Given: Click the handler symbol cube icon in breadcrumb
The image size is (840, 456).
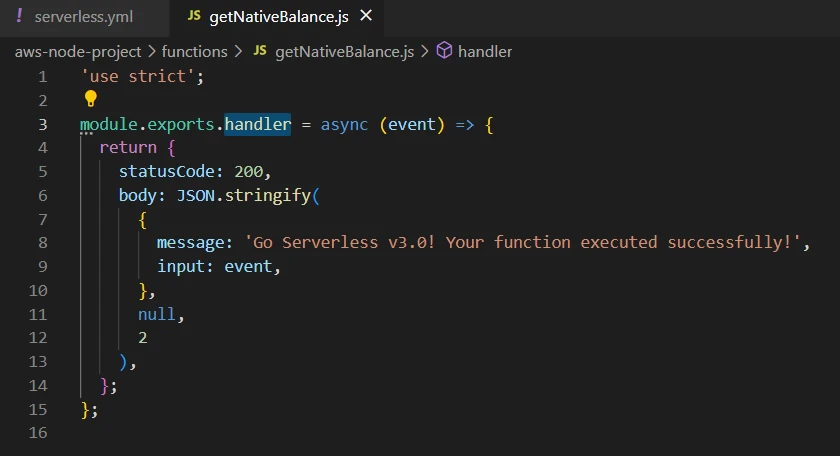Looking at the screenshot, I should click(x=445, y=50).
